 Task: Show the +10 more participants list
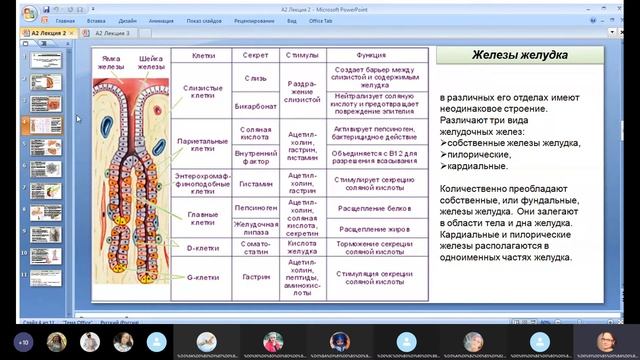point(23,342)
